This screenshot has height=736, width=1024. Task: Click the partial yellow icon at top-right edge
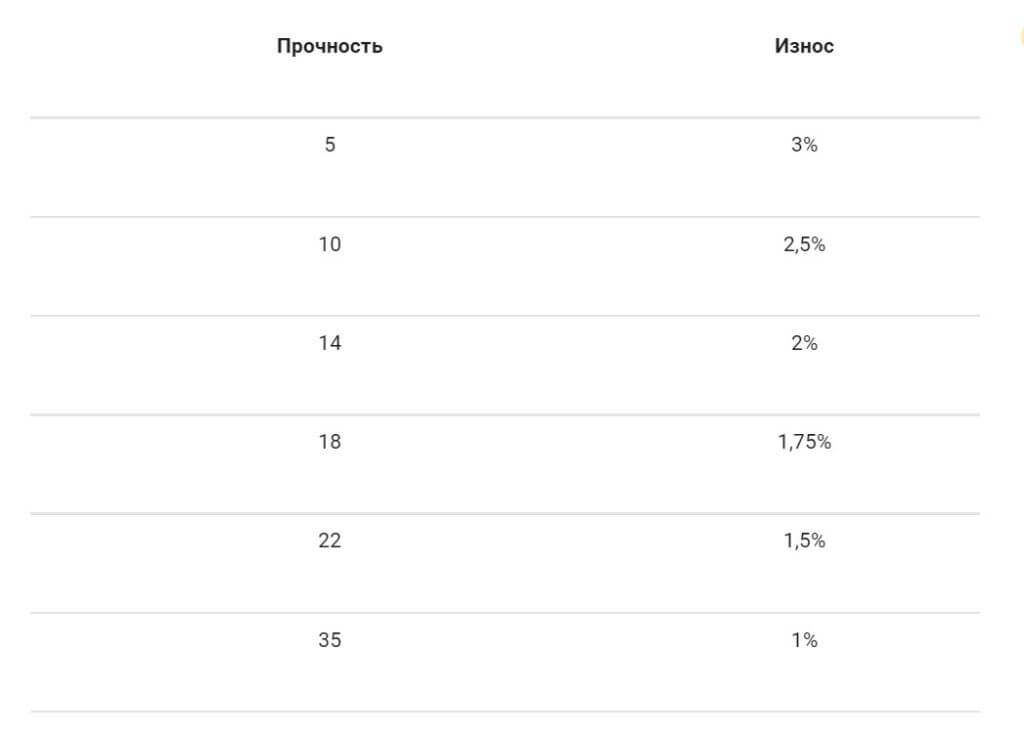[x=1021, y=37]
